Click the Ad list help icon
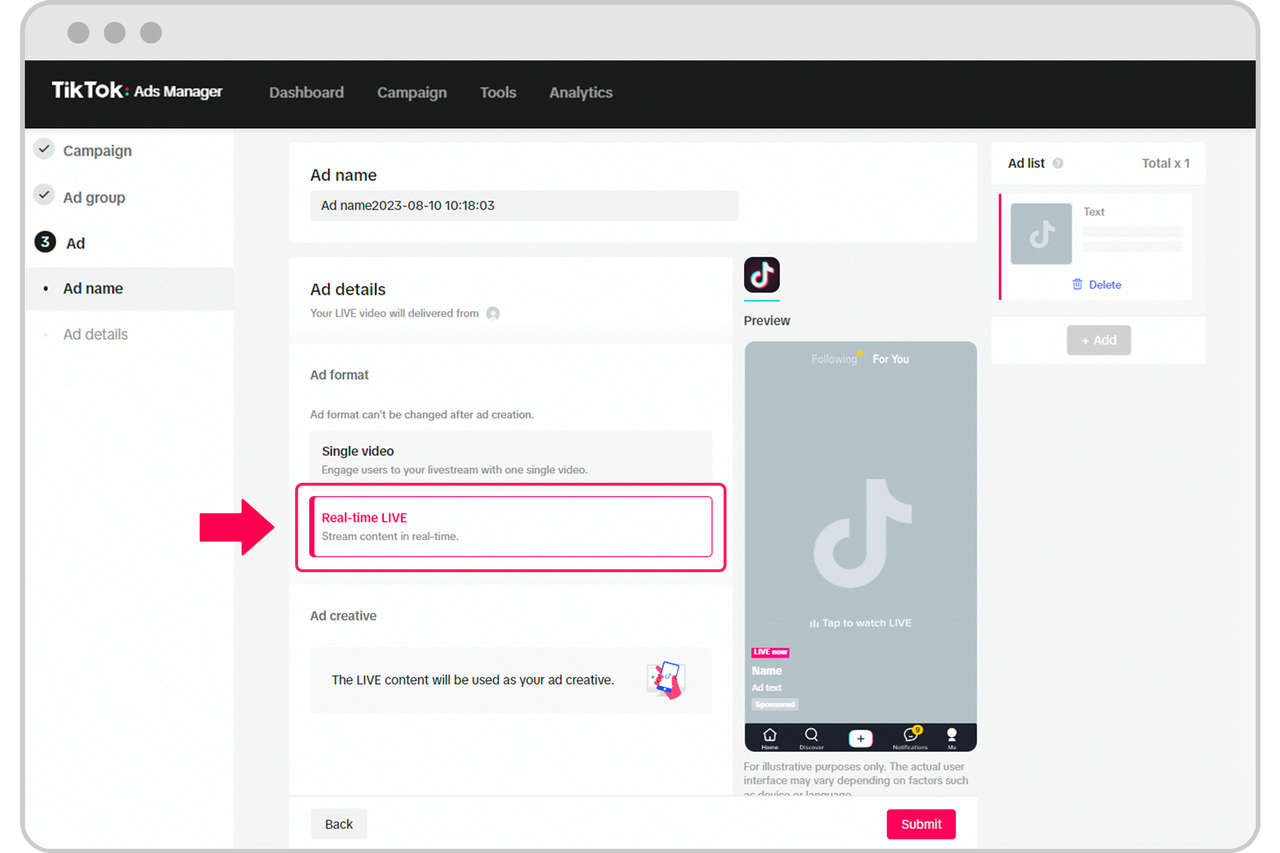 pyautogui.click(x=1058, y=163)
